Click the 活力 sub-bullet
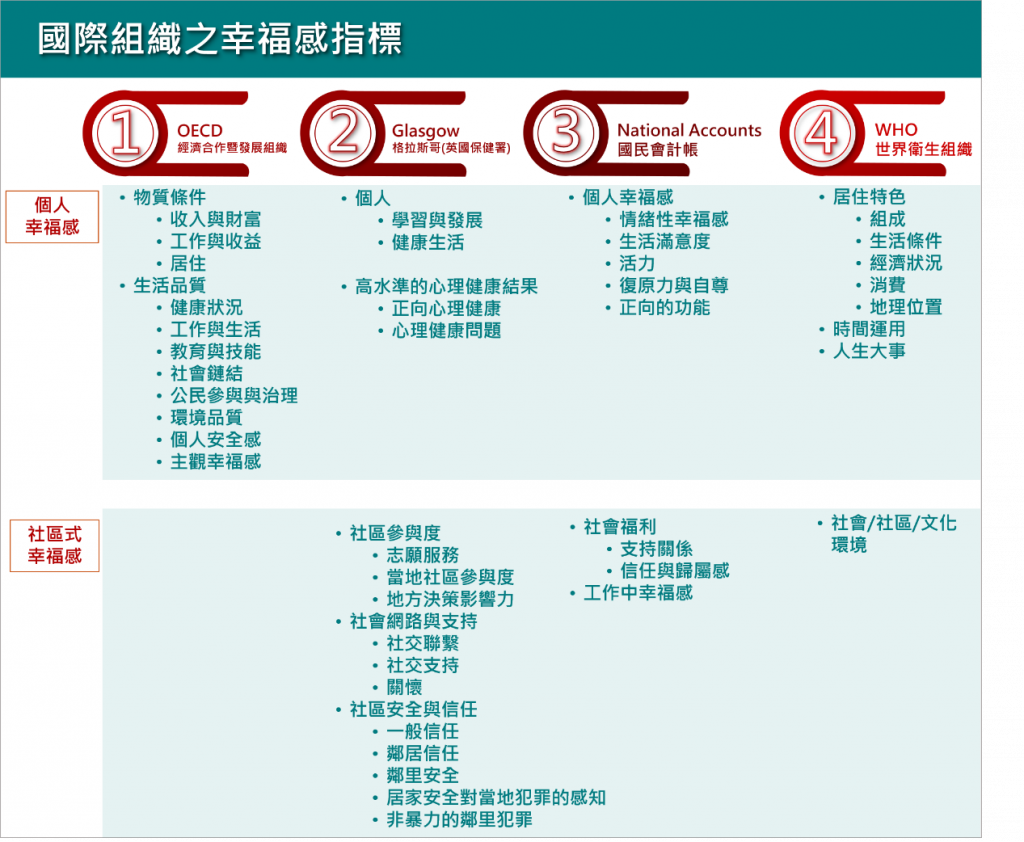Image resolution: width=1024 pixels, height=842 pixels. coord(637,263)
